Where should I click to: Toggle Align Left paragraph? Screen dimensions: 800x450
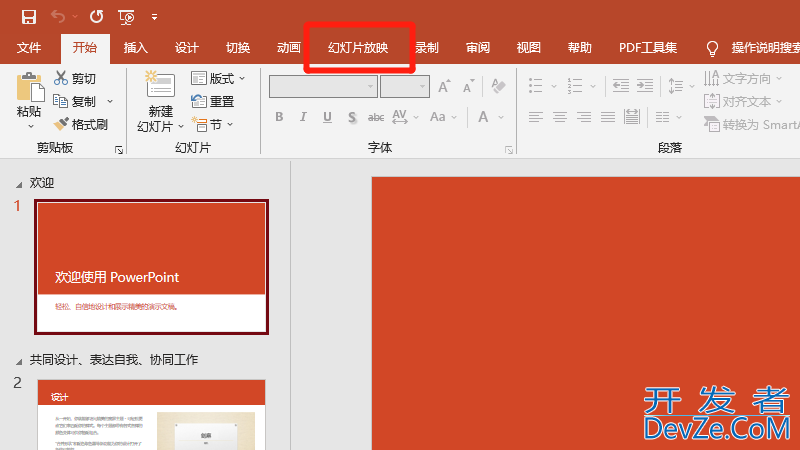click(x=536, y=117)
